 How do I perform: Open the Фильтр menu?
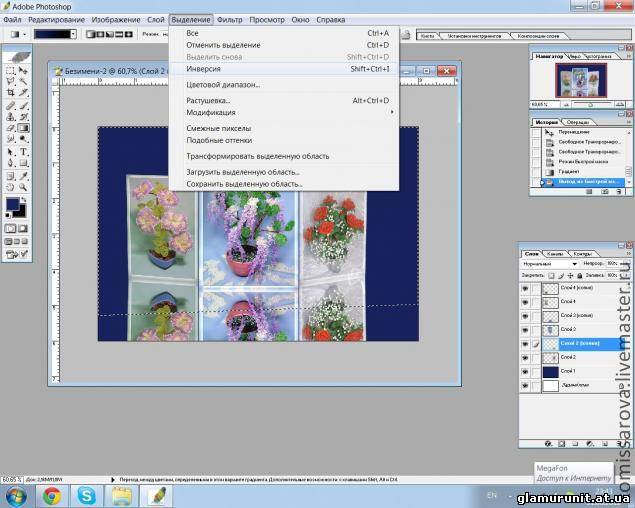230,19
